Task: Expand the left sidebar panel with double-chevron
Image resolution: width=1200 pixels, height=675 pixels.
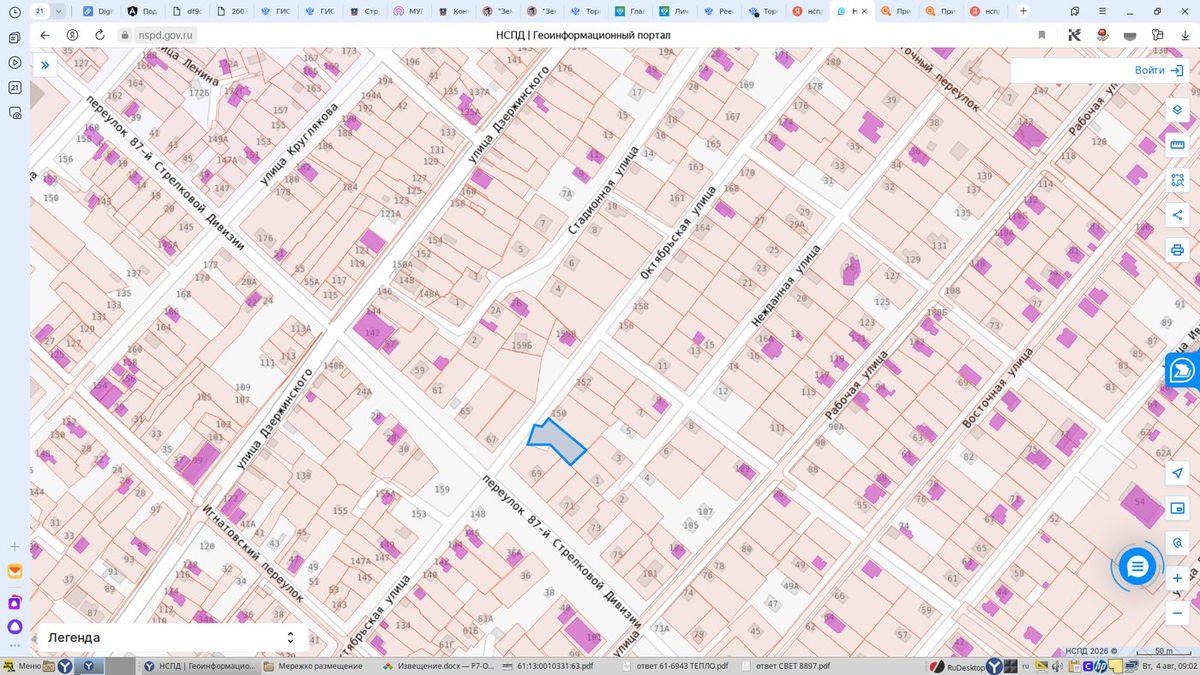Action: coord(45,66)
